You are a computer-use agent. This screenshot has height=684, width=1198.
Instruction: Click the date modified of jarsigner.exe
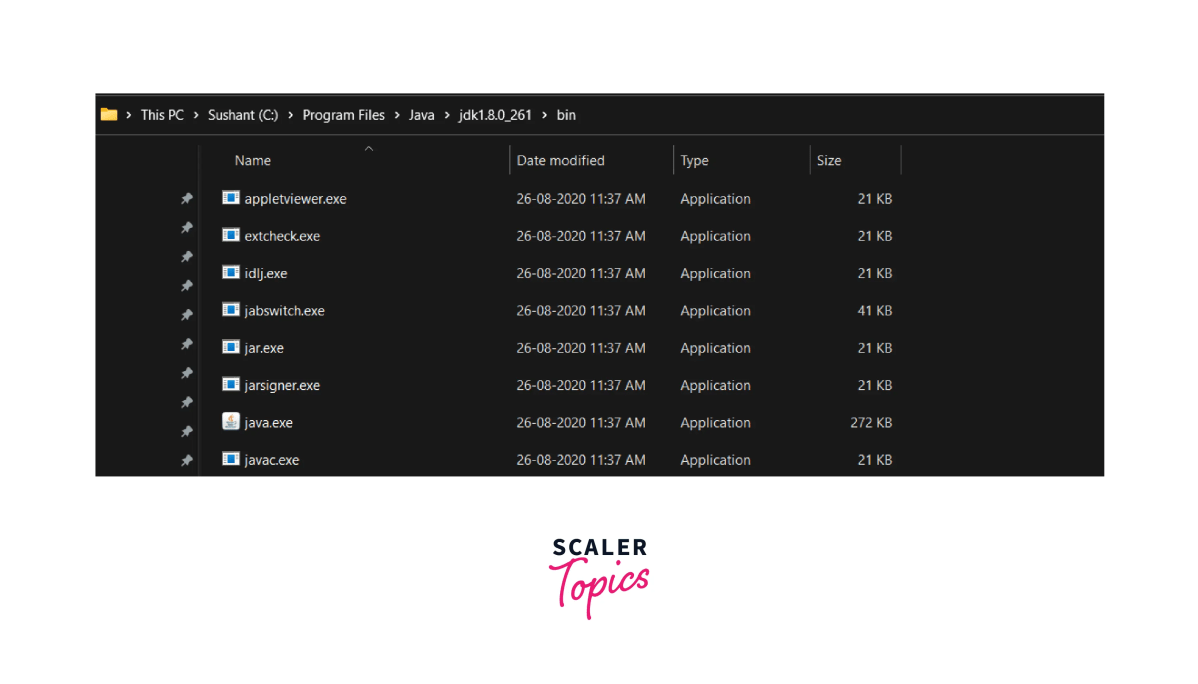[581, 385]
